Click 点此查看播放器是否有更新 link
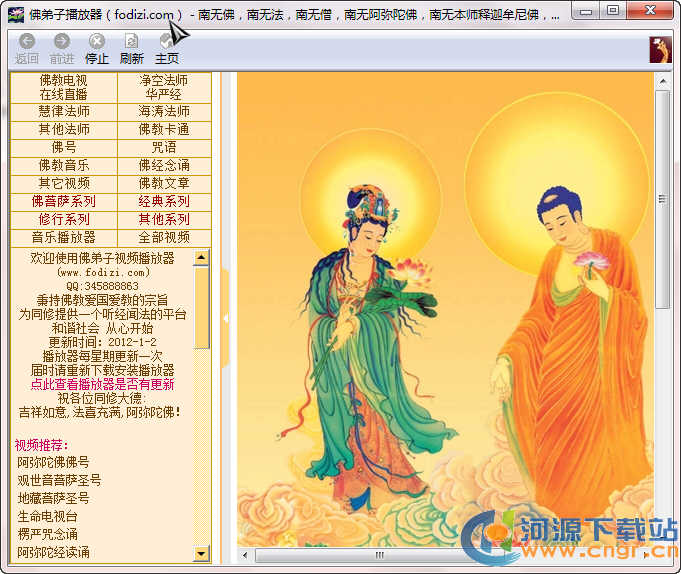The image size is (681, 574). coord(102,385)
